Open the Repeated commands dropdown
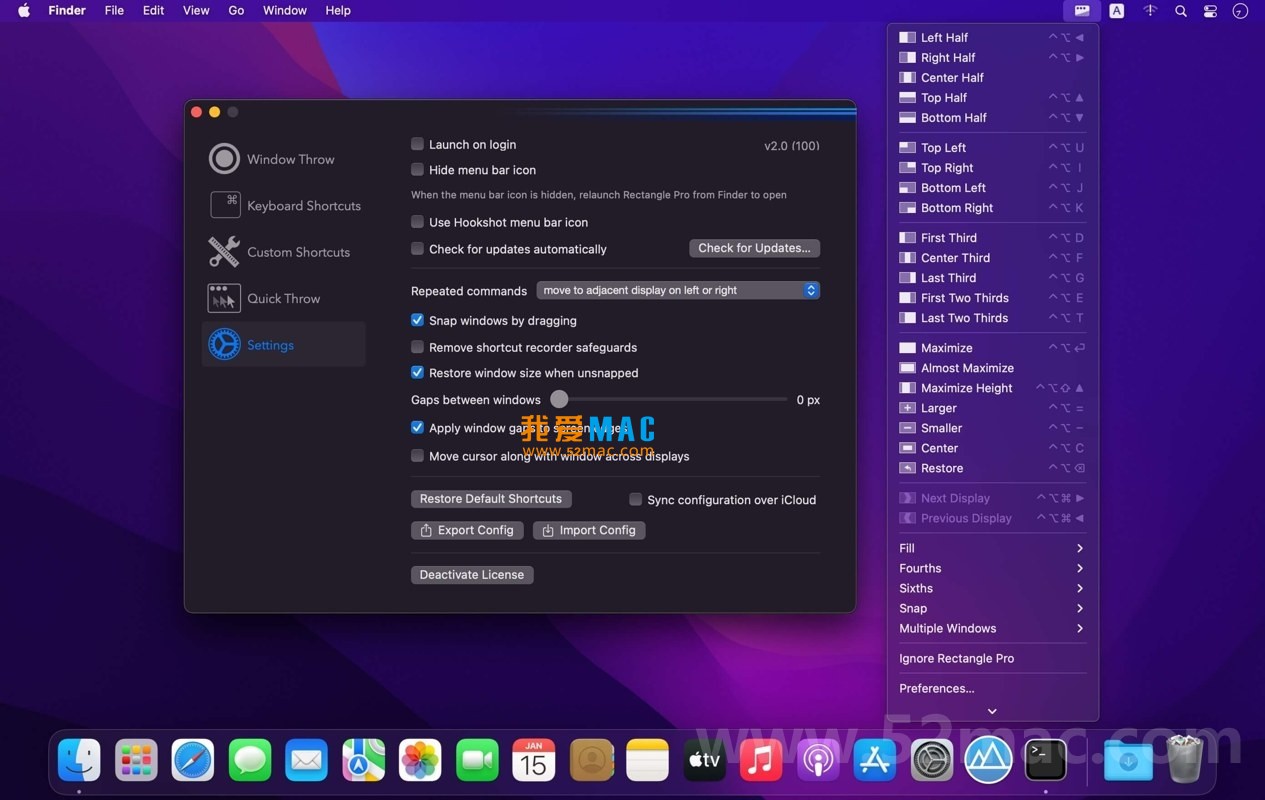 [x=678, y=290]
